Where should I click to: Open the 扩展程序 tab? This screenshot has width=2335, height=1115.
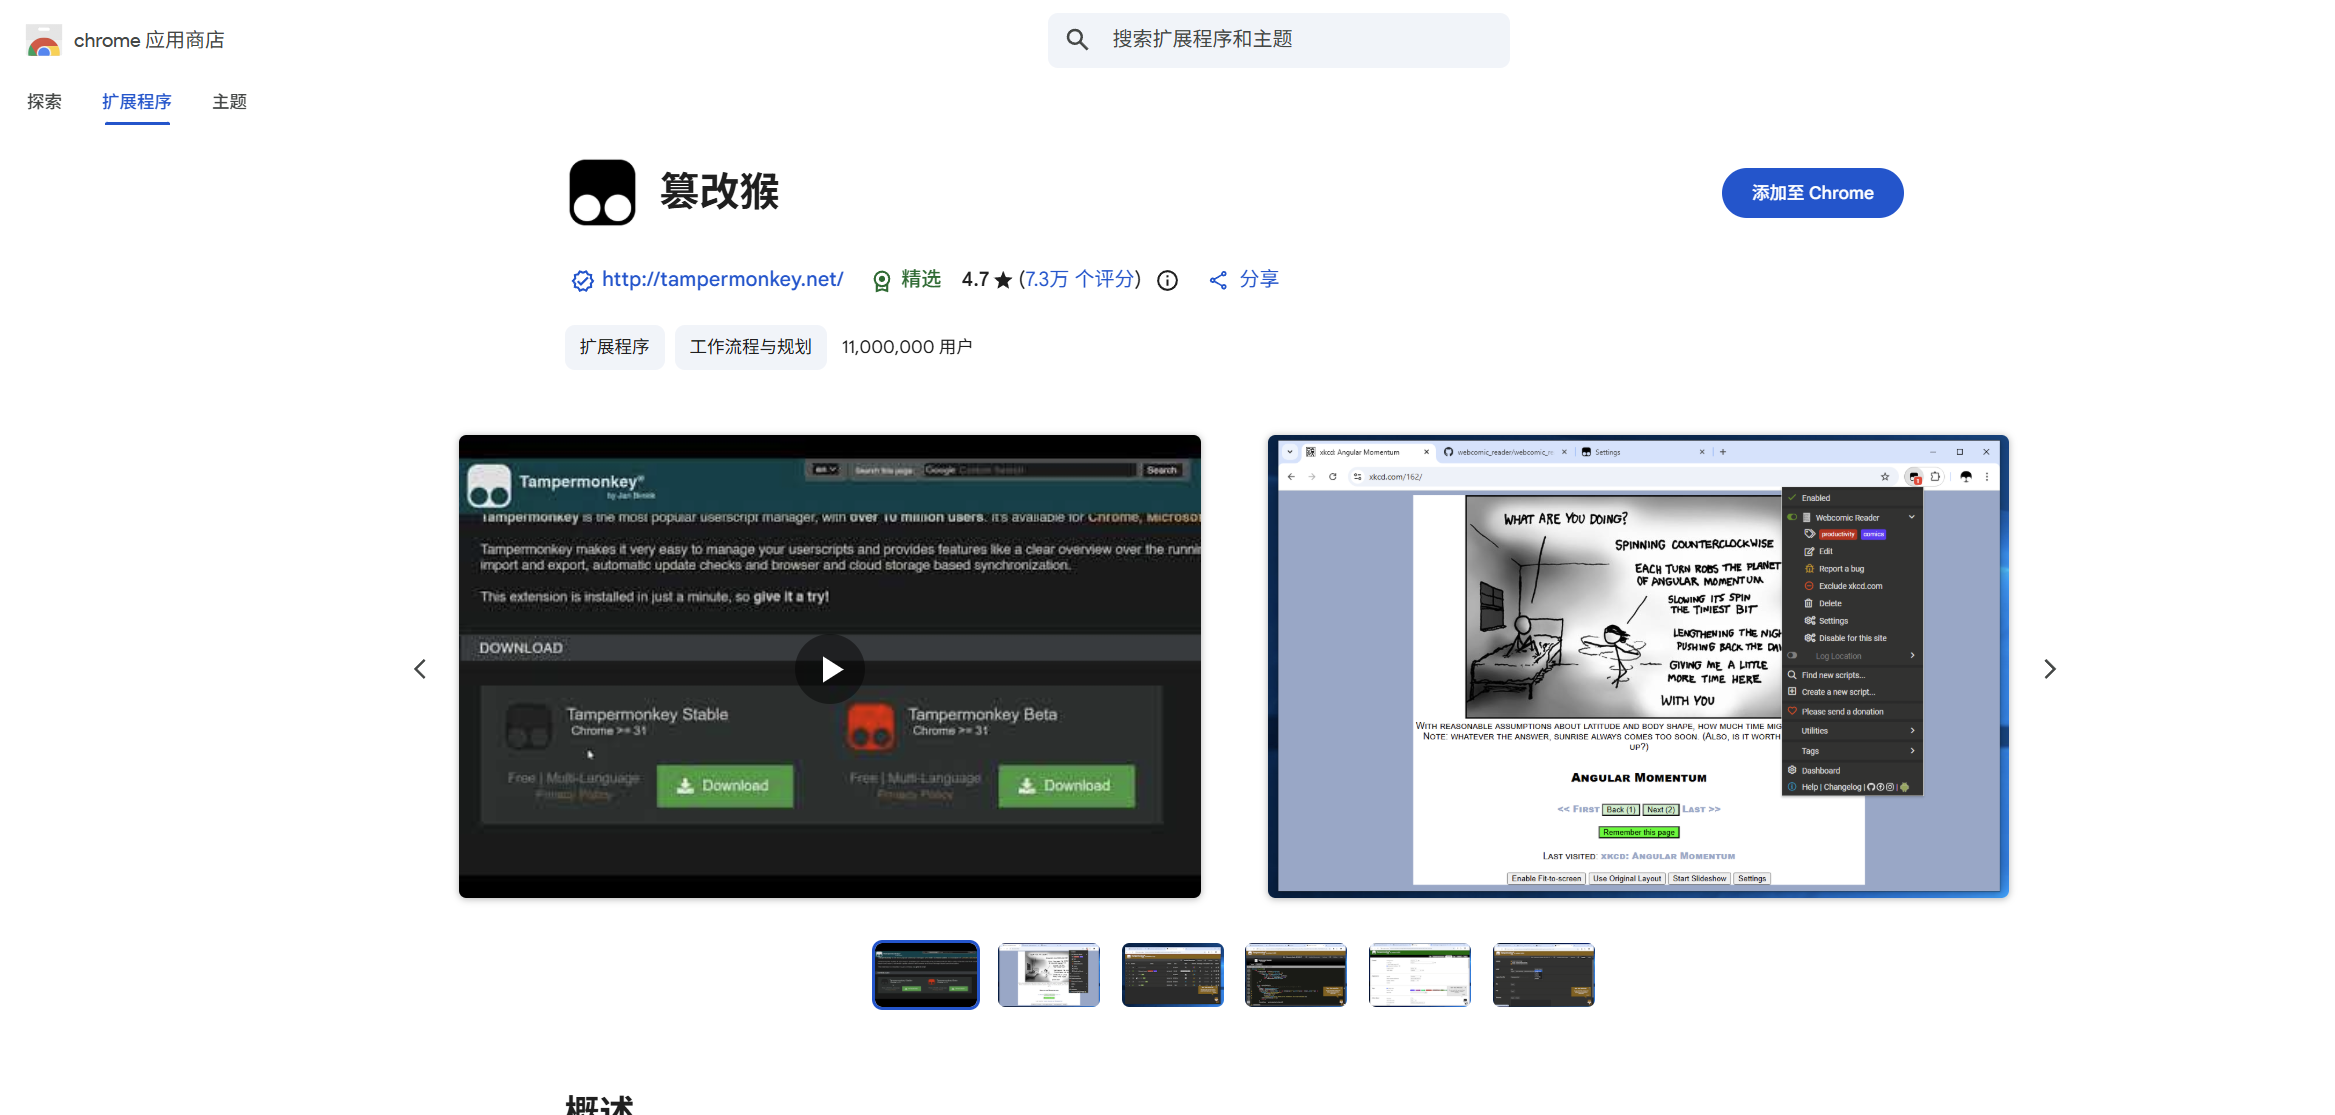(x=137, y=102)
